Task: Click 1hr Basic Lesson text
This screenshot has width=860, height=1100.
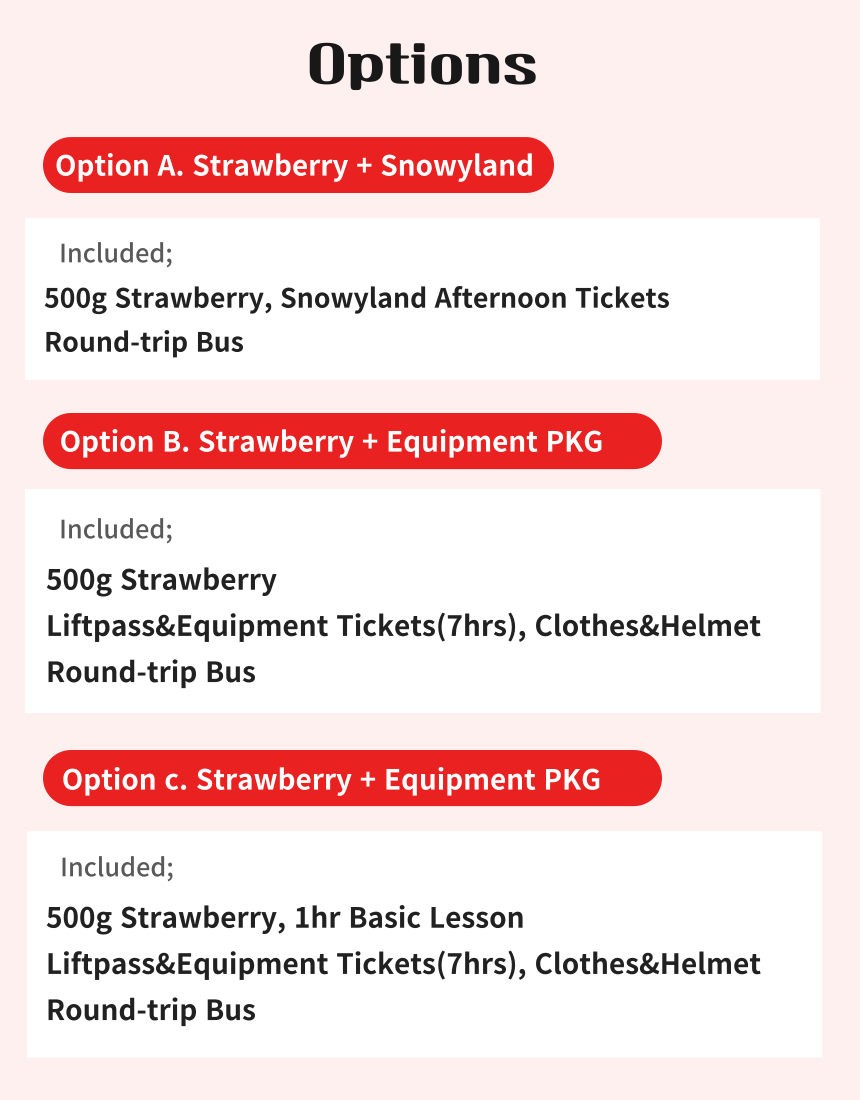Action: tap(409, 918)
